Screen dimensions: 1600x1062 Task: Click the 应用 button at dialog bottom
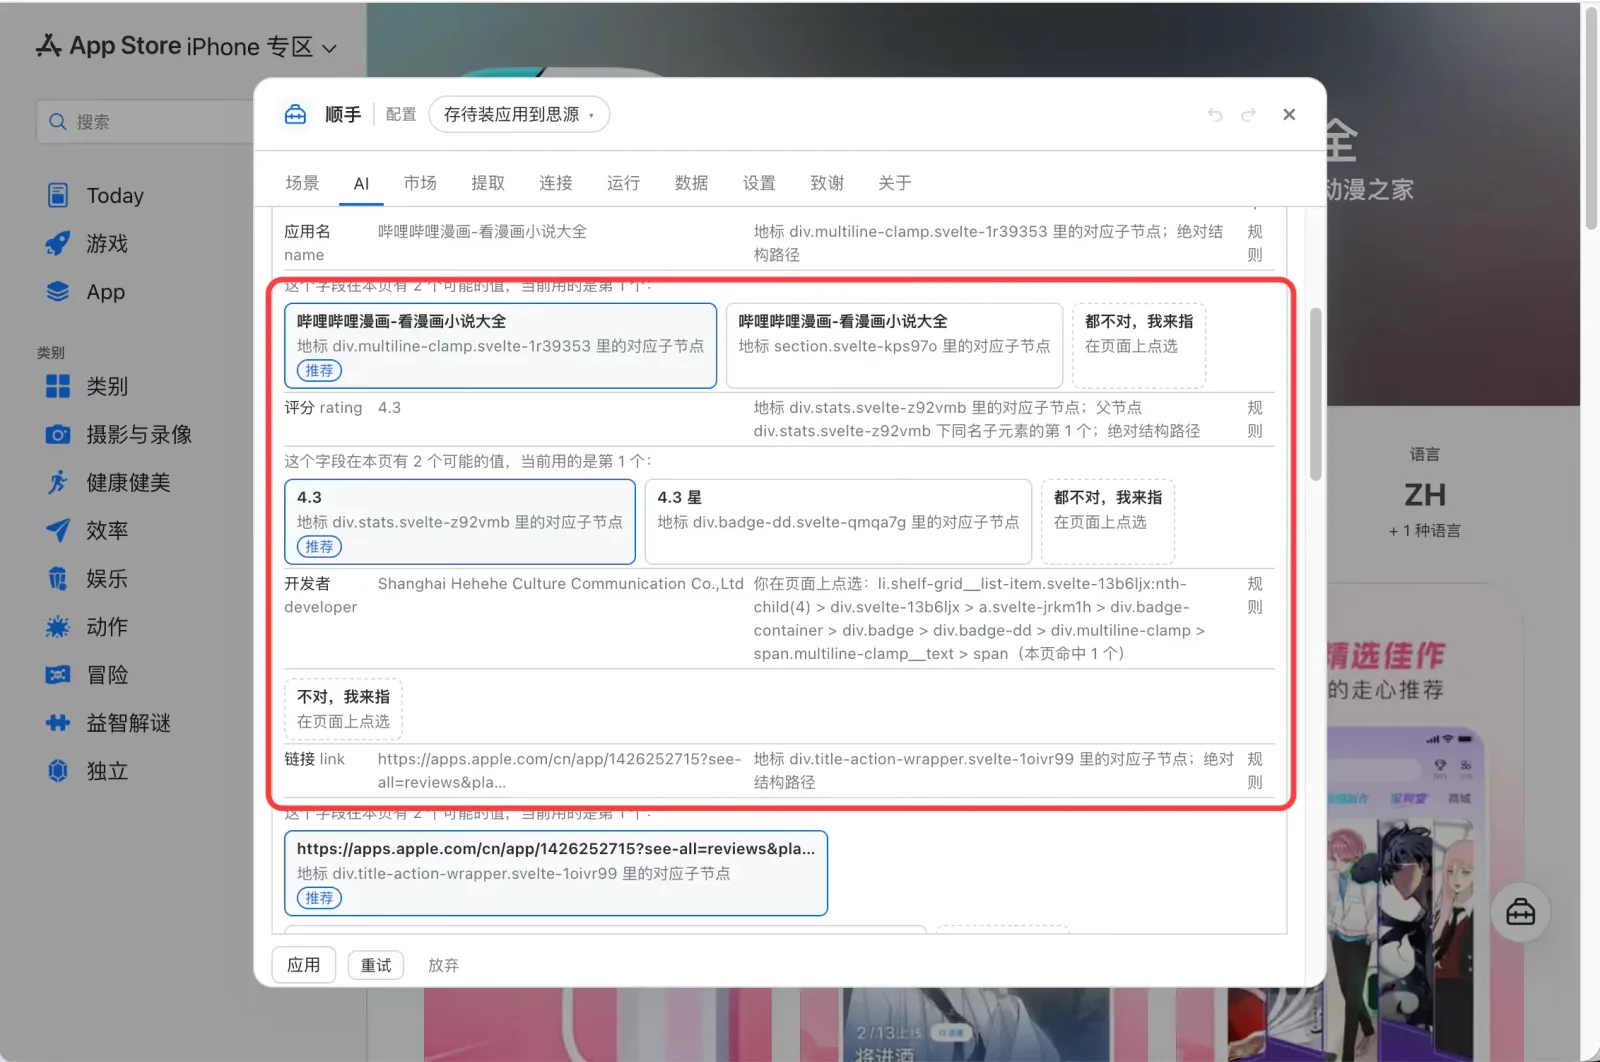coord(304,965)
